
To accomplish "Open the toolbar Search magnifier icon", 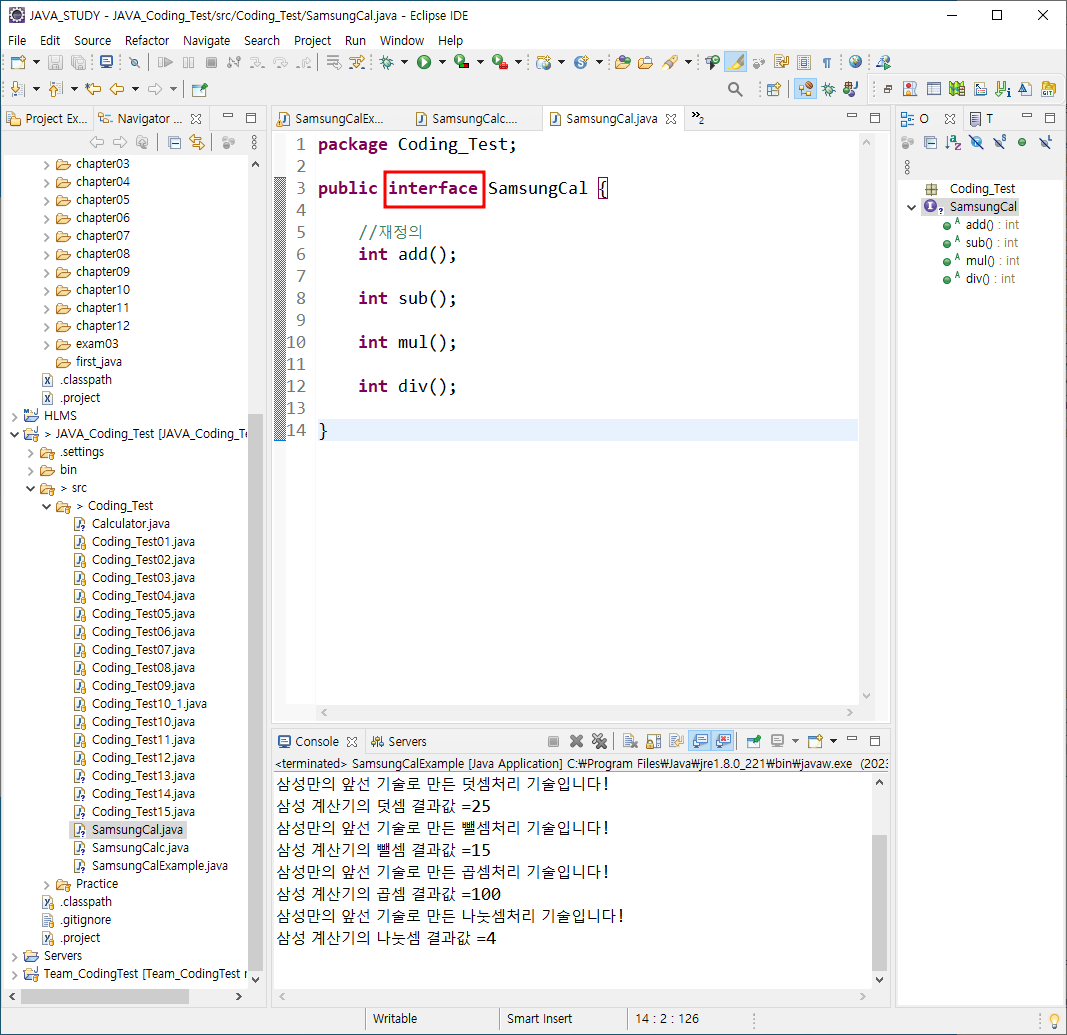I will (x=735, y=89).
